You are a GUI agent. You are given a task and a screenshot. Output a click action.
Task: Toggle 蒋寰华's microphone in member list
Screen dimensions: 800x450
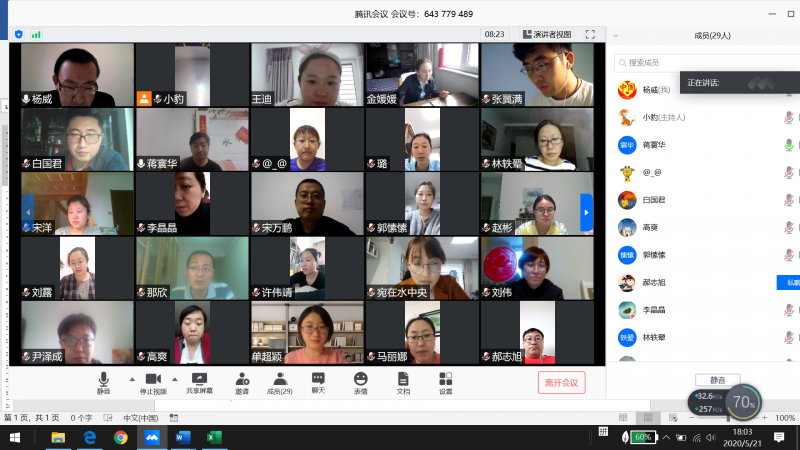click(x=789, y=144)
